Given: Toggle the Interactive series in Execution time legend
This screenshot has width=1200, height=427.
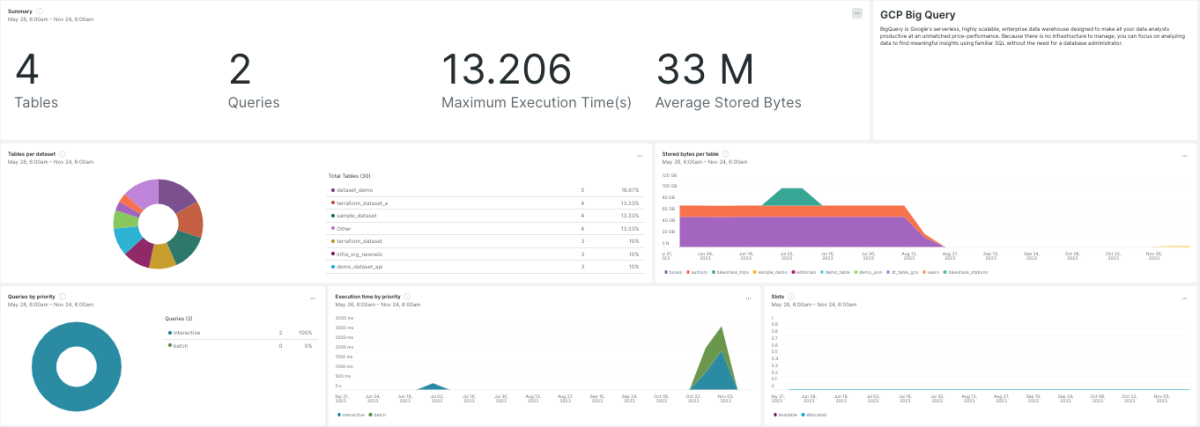Looking at the screenshot, I should [351, 414].
